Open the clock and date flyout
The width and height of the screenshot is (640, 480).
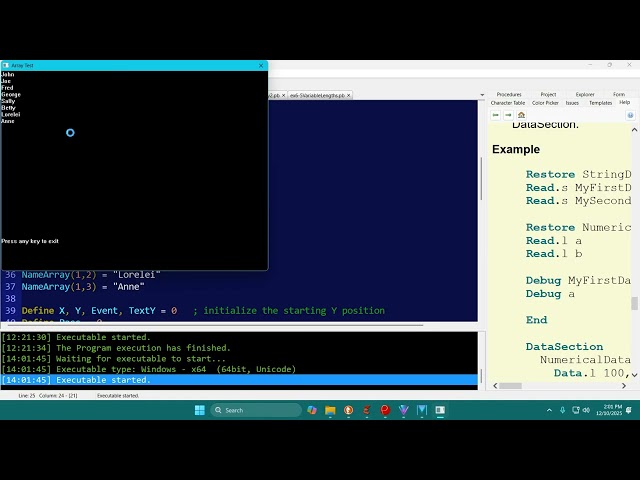coord(609,410)
